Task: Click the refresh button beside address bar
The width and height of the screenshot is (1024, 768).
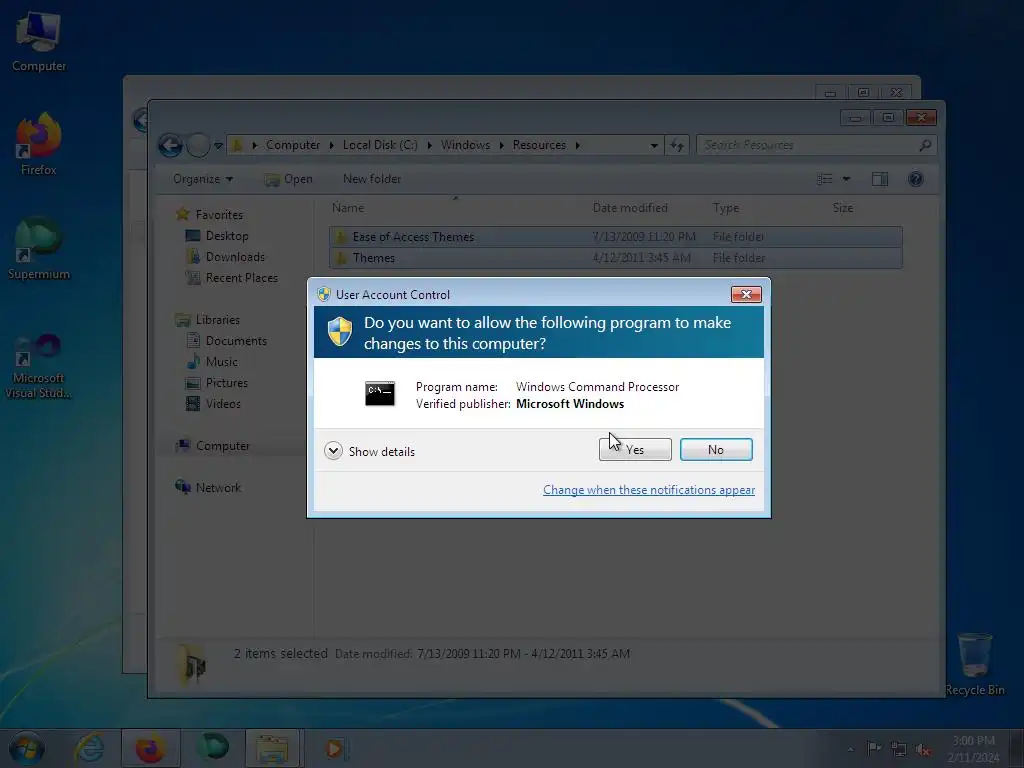Action: pos(677,146)
